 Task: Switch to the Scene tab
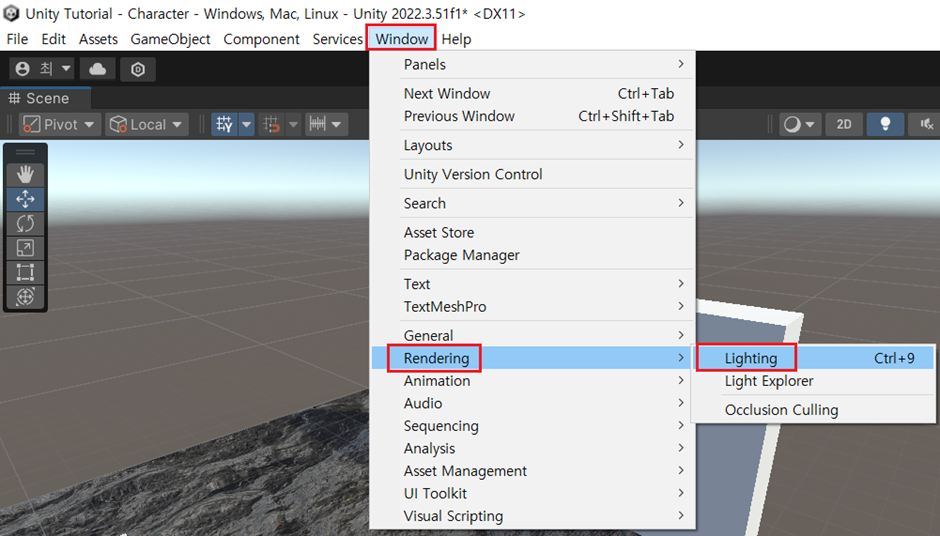[x=46, y=98]
